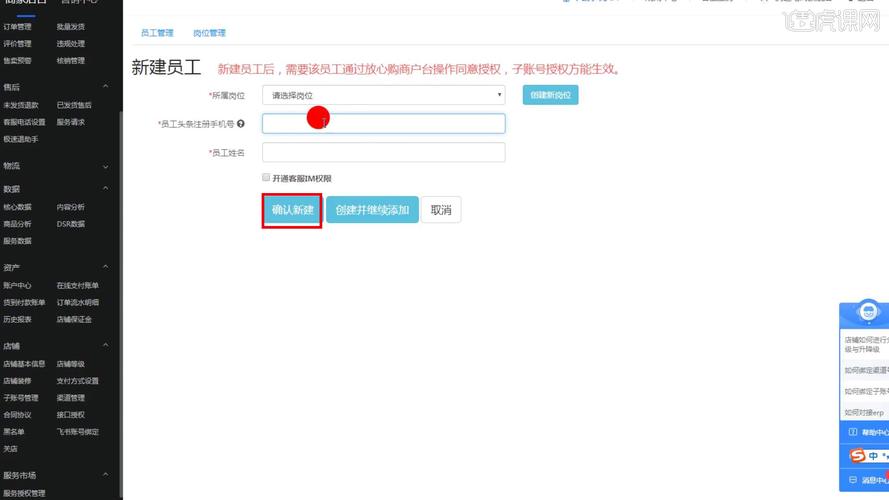Click the 取消 cancel button
This screenshot has height=500, width=889.
(441, 210)
